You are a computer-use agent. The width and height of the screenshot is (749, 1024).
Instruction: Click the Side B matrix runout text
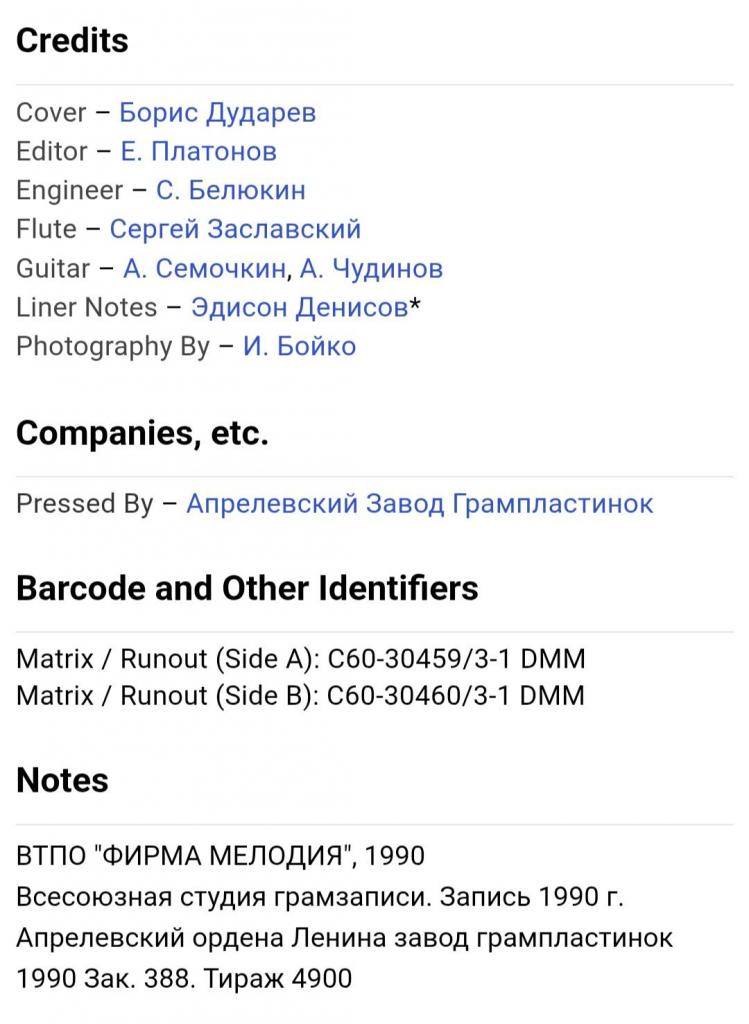pos(300,696)
